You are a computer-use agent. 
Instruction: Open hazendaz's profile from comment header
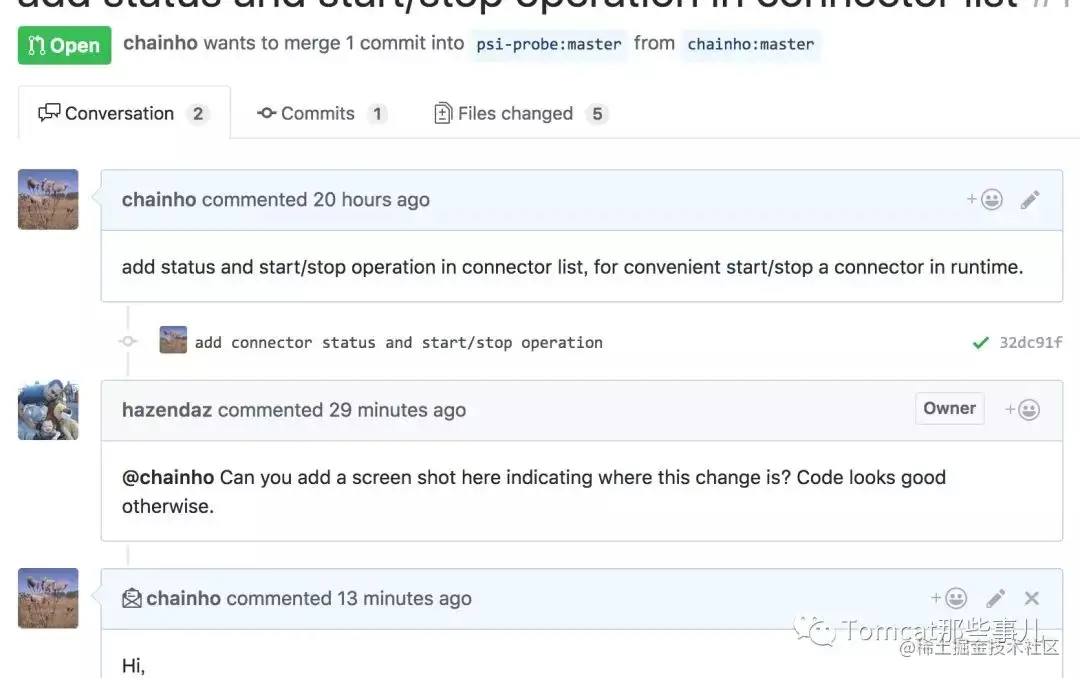166,410
